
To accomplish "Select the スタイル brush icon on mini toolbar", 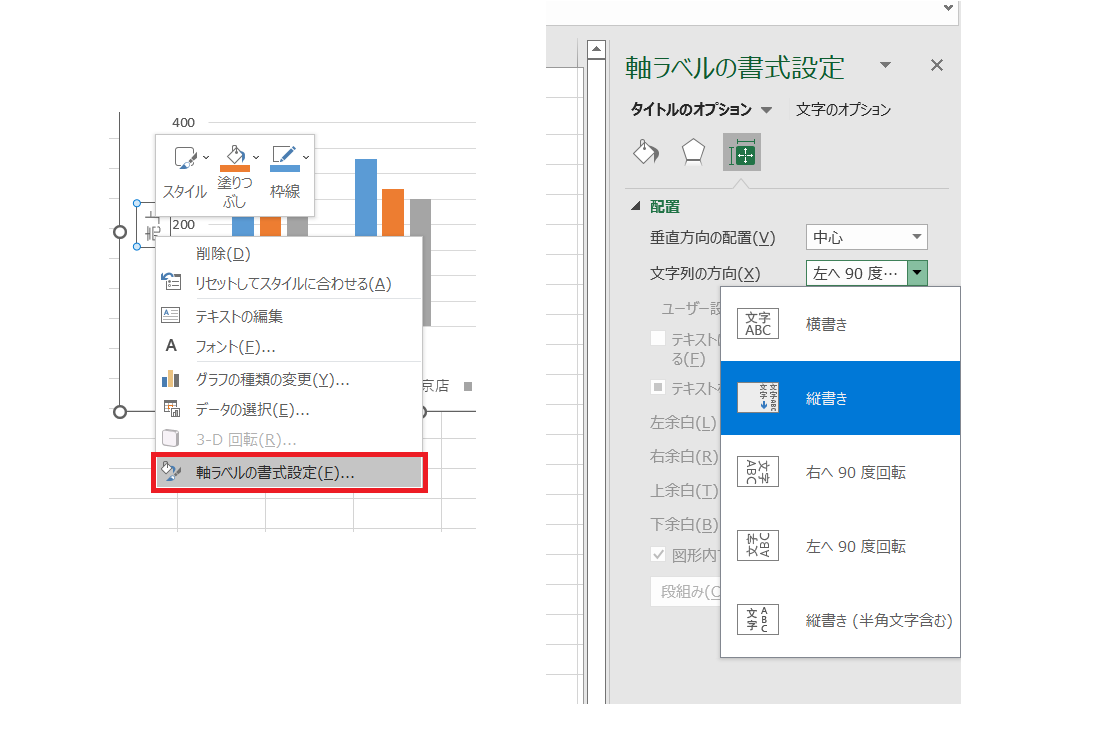I will 184,158.
